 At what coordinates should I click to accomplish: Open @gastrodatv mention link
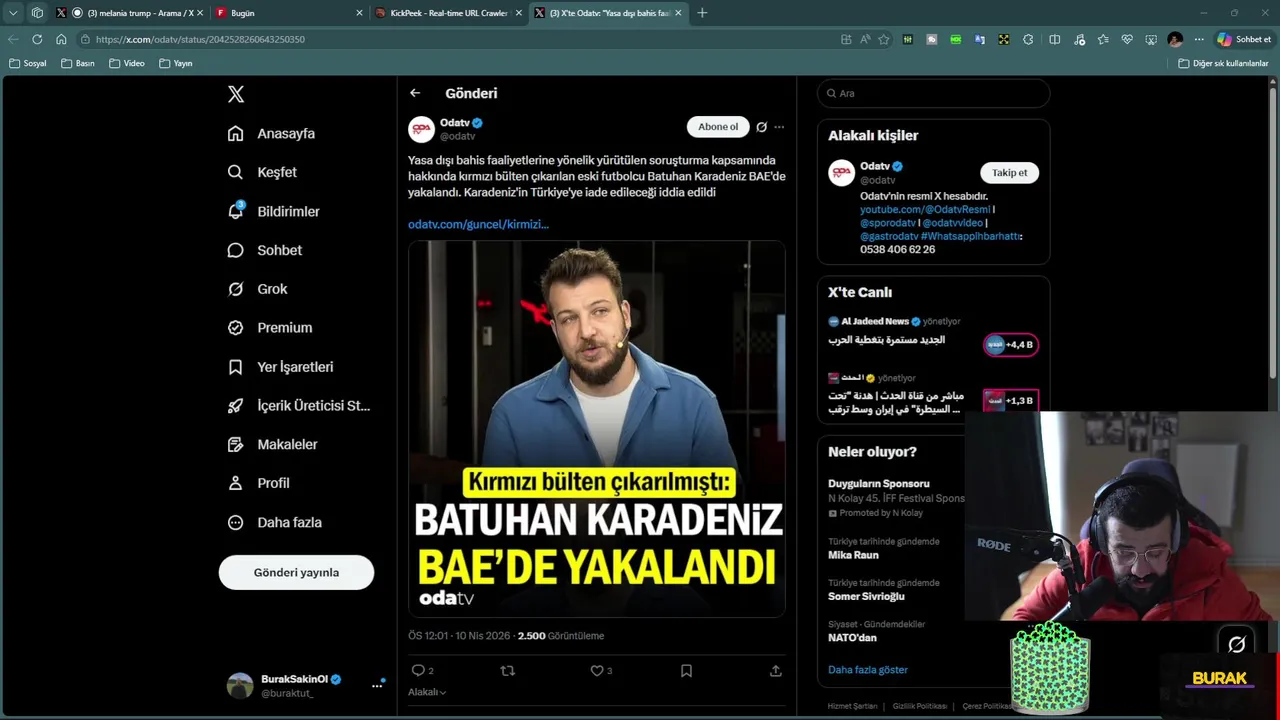point(888,236)
